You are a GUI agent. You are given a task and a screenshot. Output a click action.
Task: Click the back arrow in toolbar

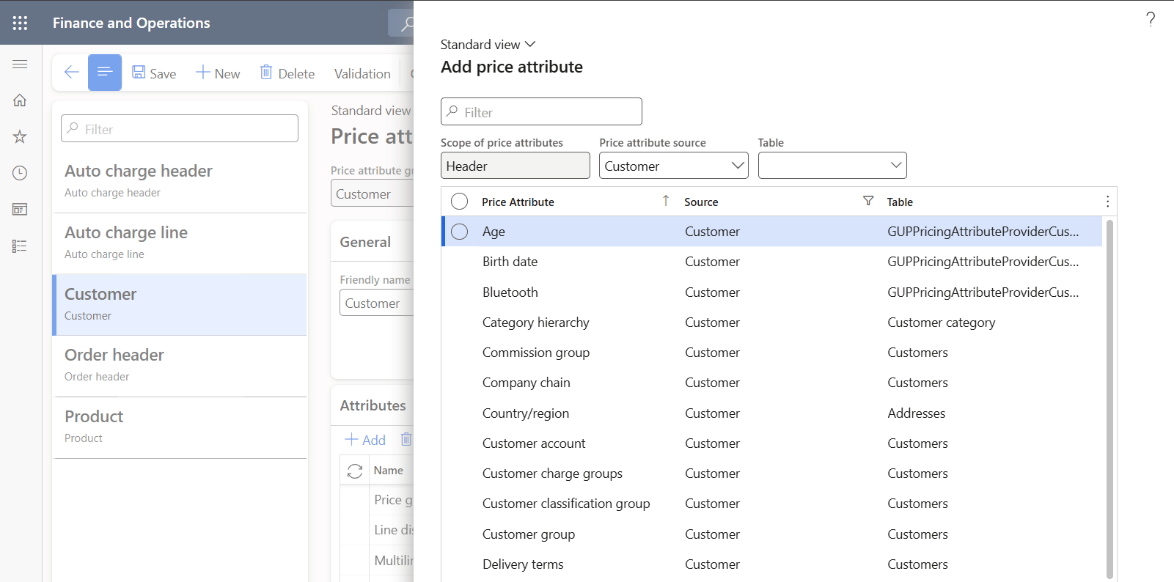pos(71,73)
